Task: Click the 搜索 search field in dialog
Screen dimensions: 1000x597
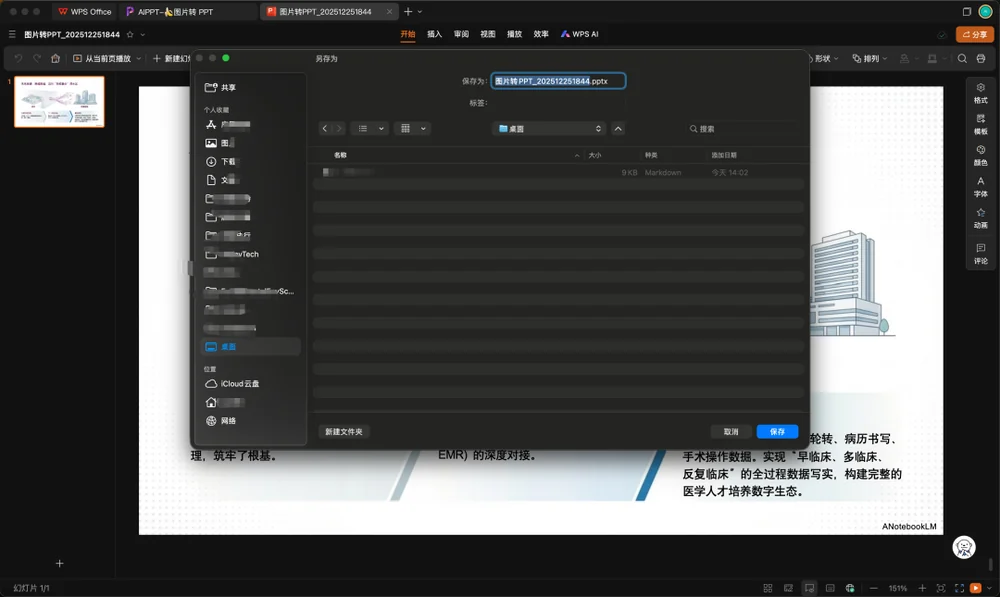Action: pos(742,129)
